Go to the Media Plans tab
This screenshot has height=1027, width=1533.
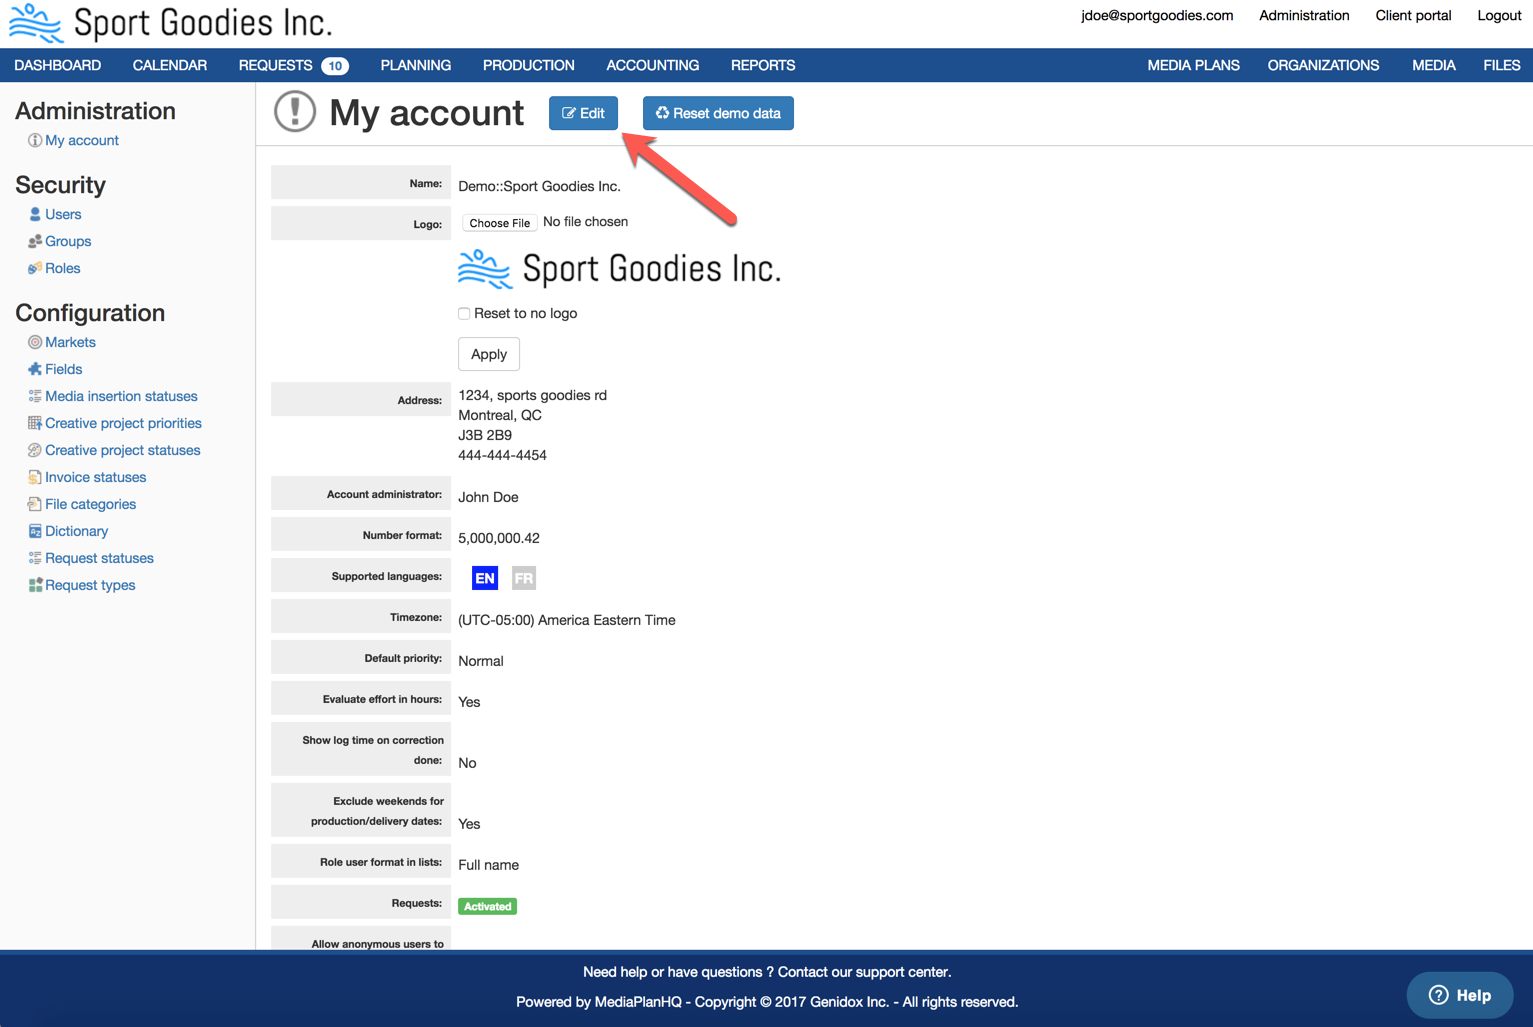[x=1193, y=65]
